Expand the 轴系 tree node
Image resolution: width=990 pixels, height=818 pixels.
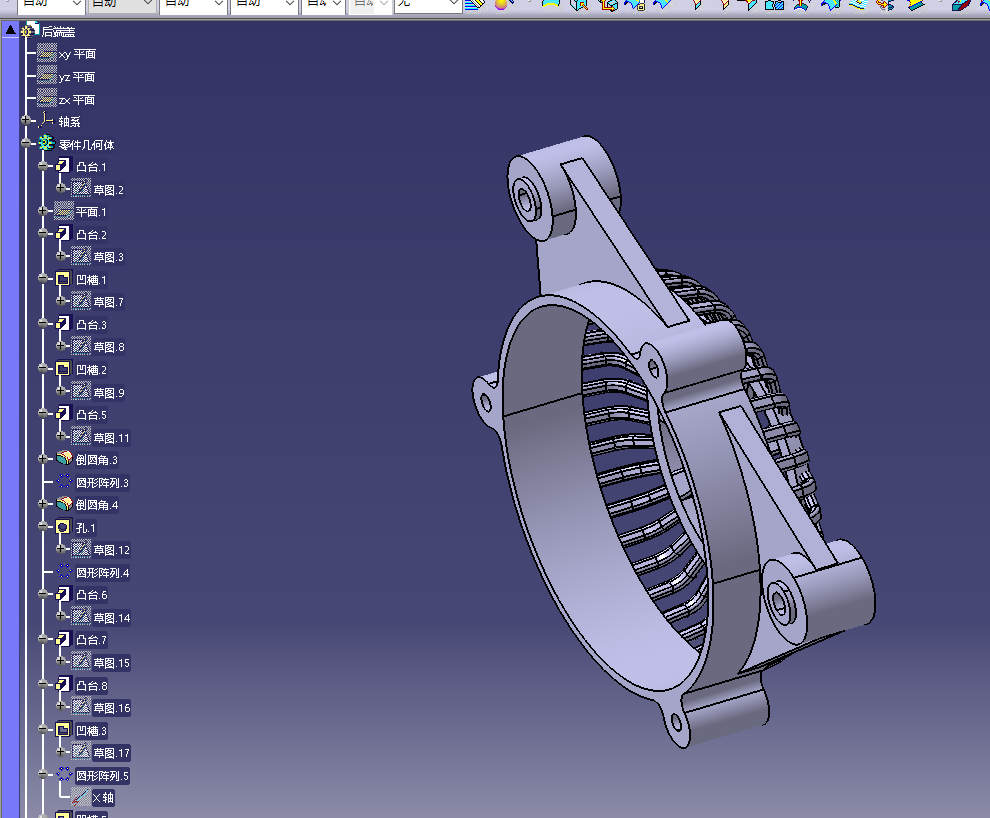(26, 120)
